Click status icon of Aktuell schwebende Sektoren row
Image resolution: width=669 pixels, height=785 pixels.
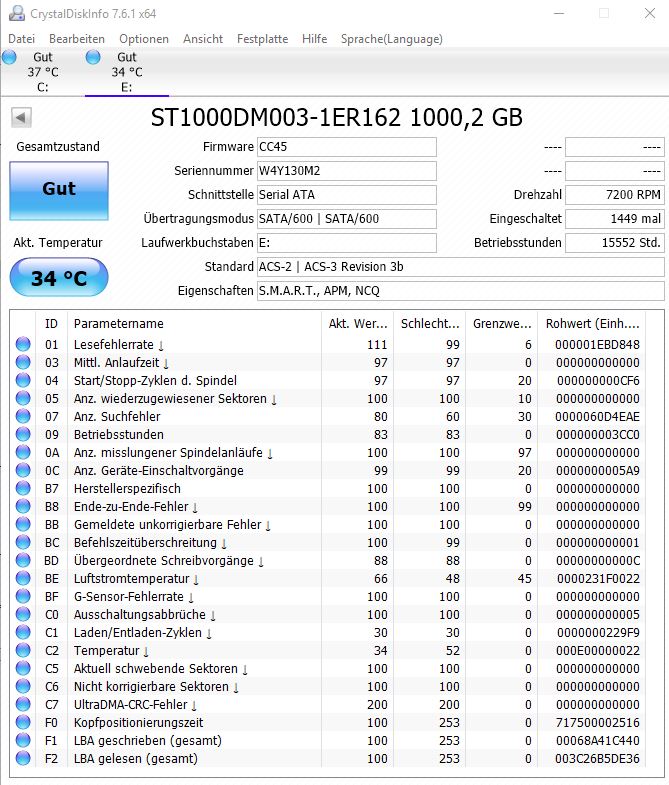pyautogui.click(x=23, y=669)
